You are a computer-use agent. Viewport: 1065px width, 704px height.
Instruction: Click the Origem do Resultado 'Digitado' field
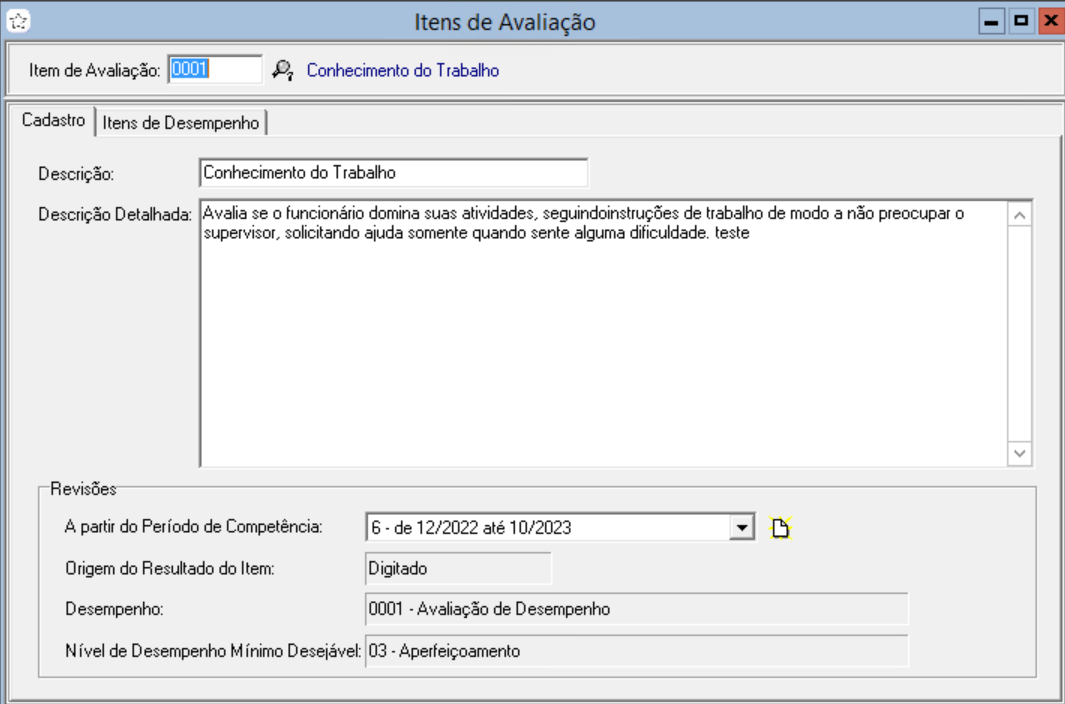[x=458, y=569]
